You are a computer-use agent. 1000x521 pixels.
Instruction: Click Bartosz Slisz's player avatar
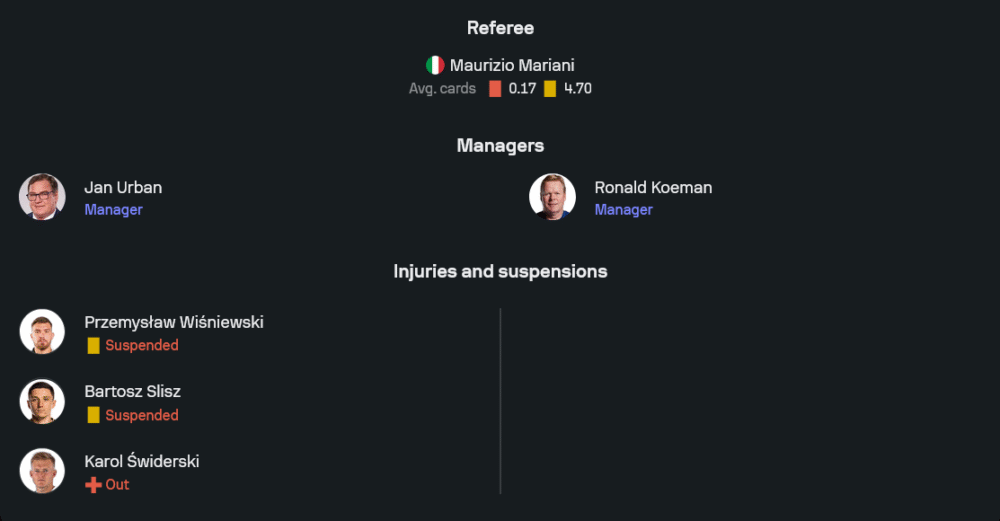(42, 402)
